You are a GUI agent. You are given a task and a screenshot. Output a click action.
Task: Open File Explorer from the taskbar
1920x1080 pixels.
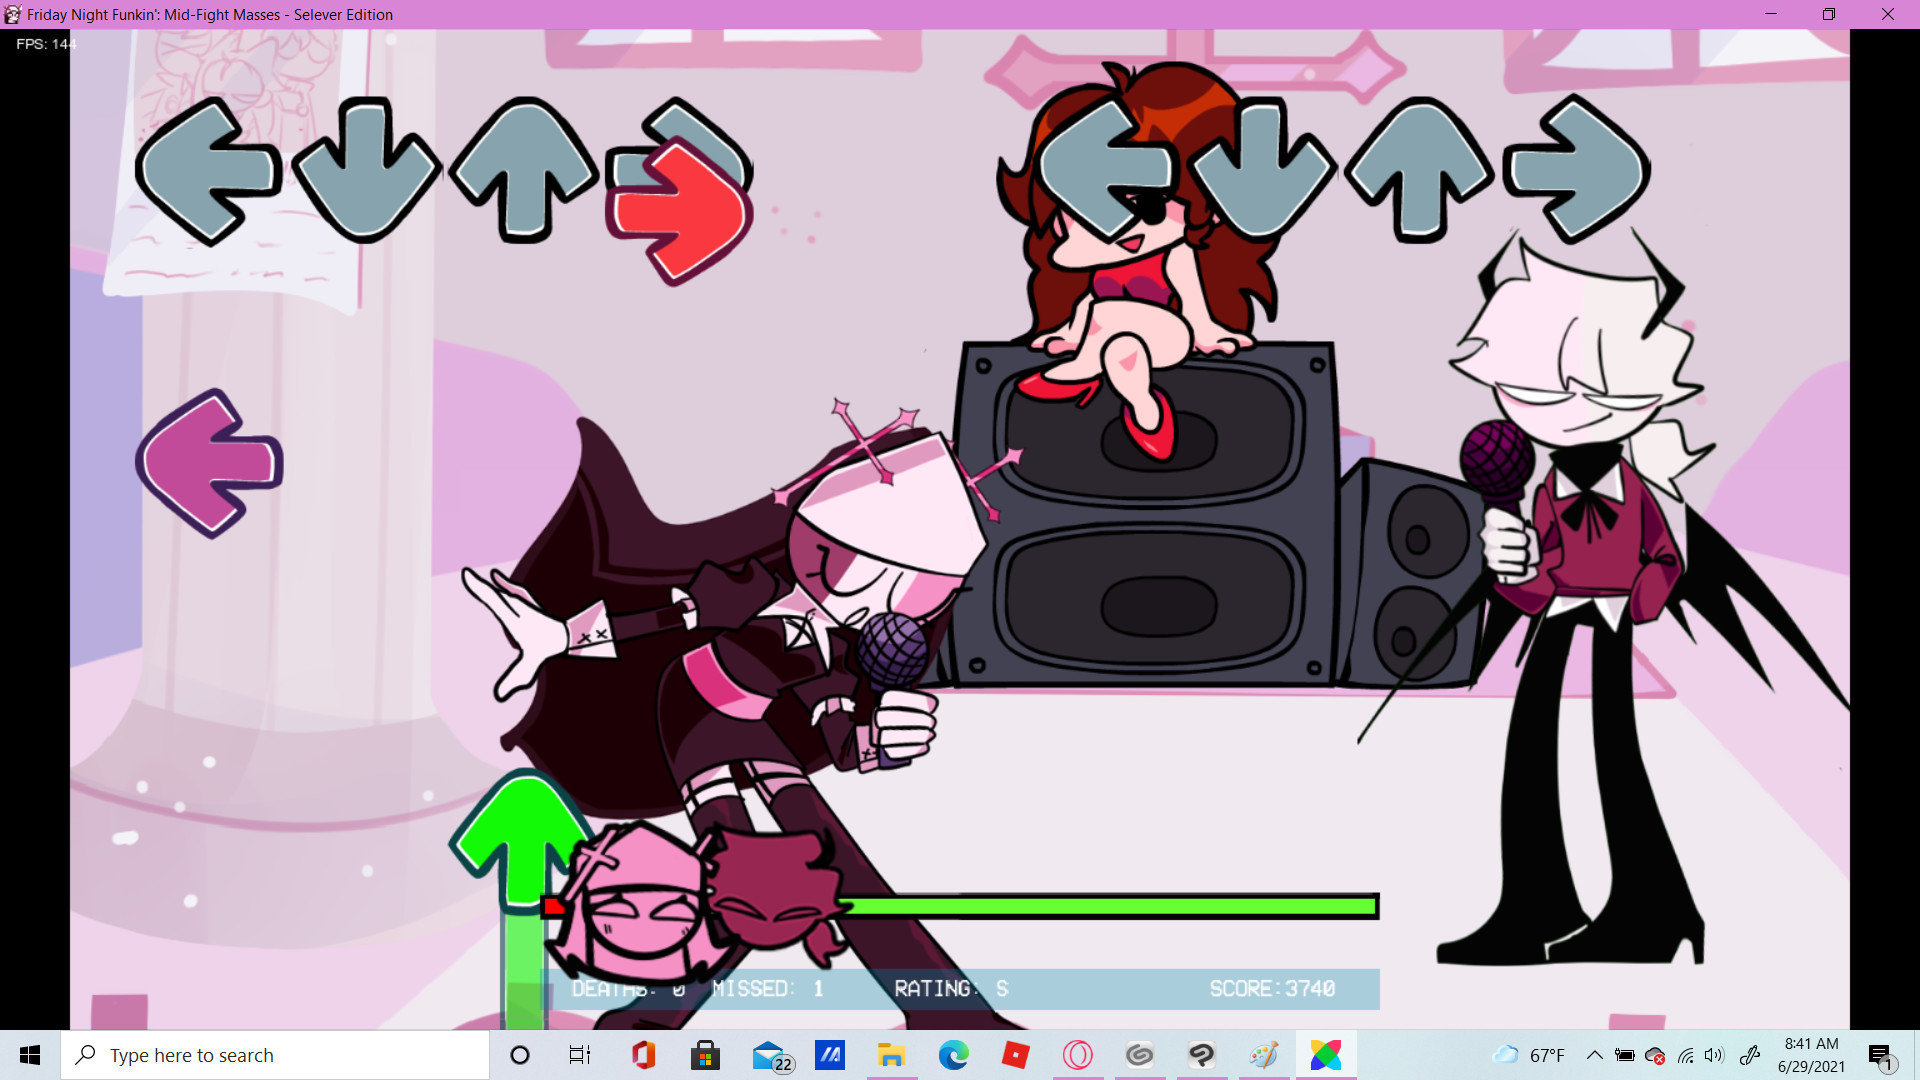[x=891, y=1055]
